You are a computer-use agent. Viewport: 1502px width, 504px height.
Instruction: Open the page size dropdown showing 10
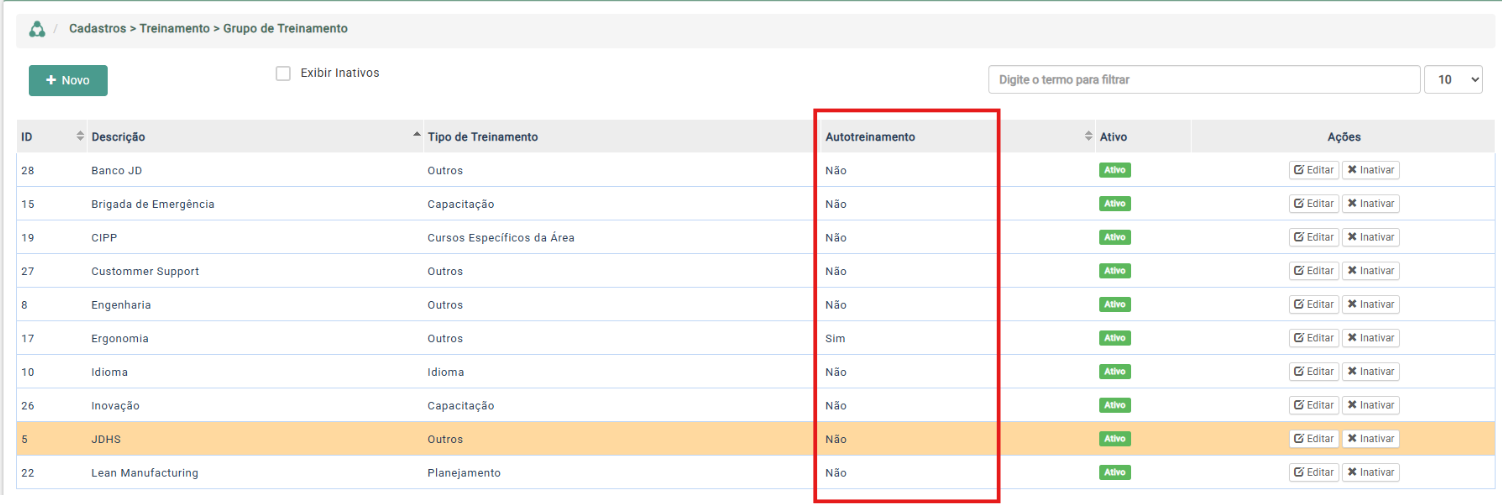pyautogui.click(x=1453, y=80)
